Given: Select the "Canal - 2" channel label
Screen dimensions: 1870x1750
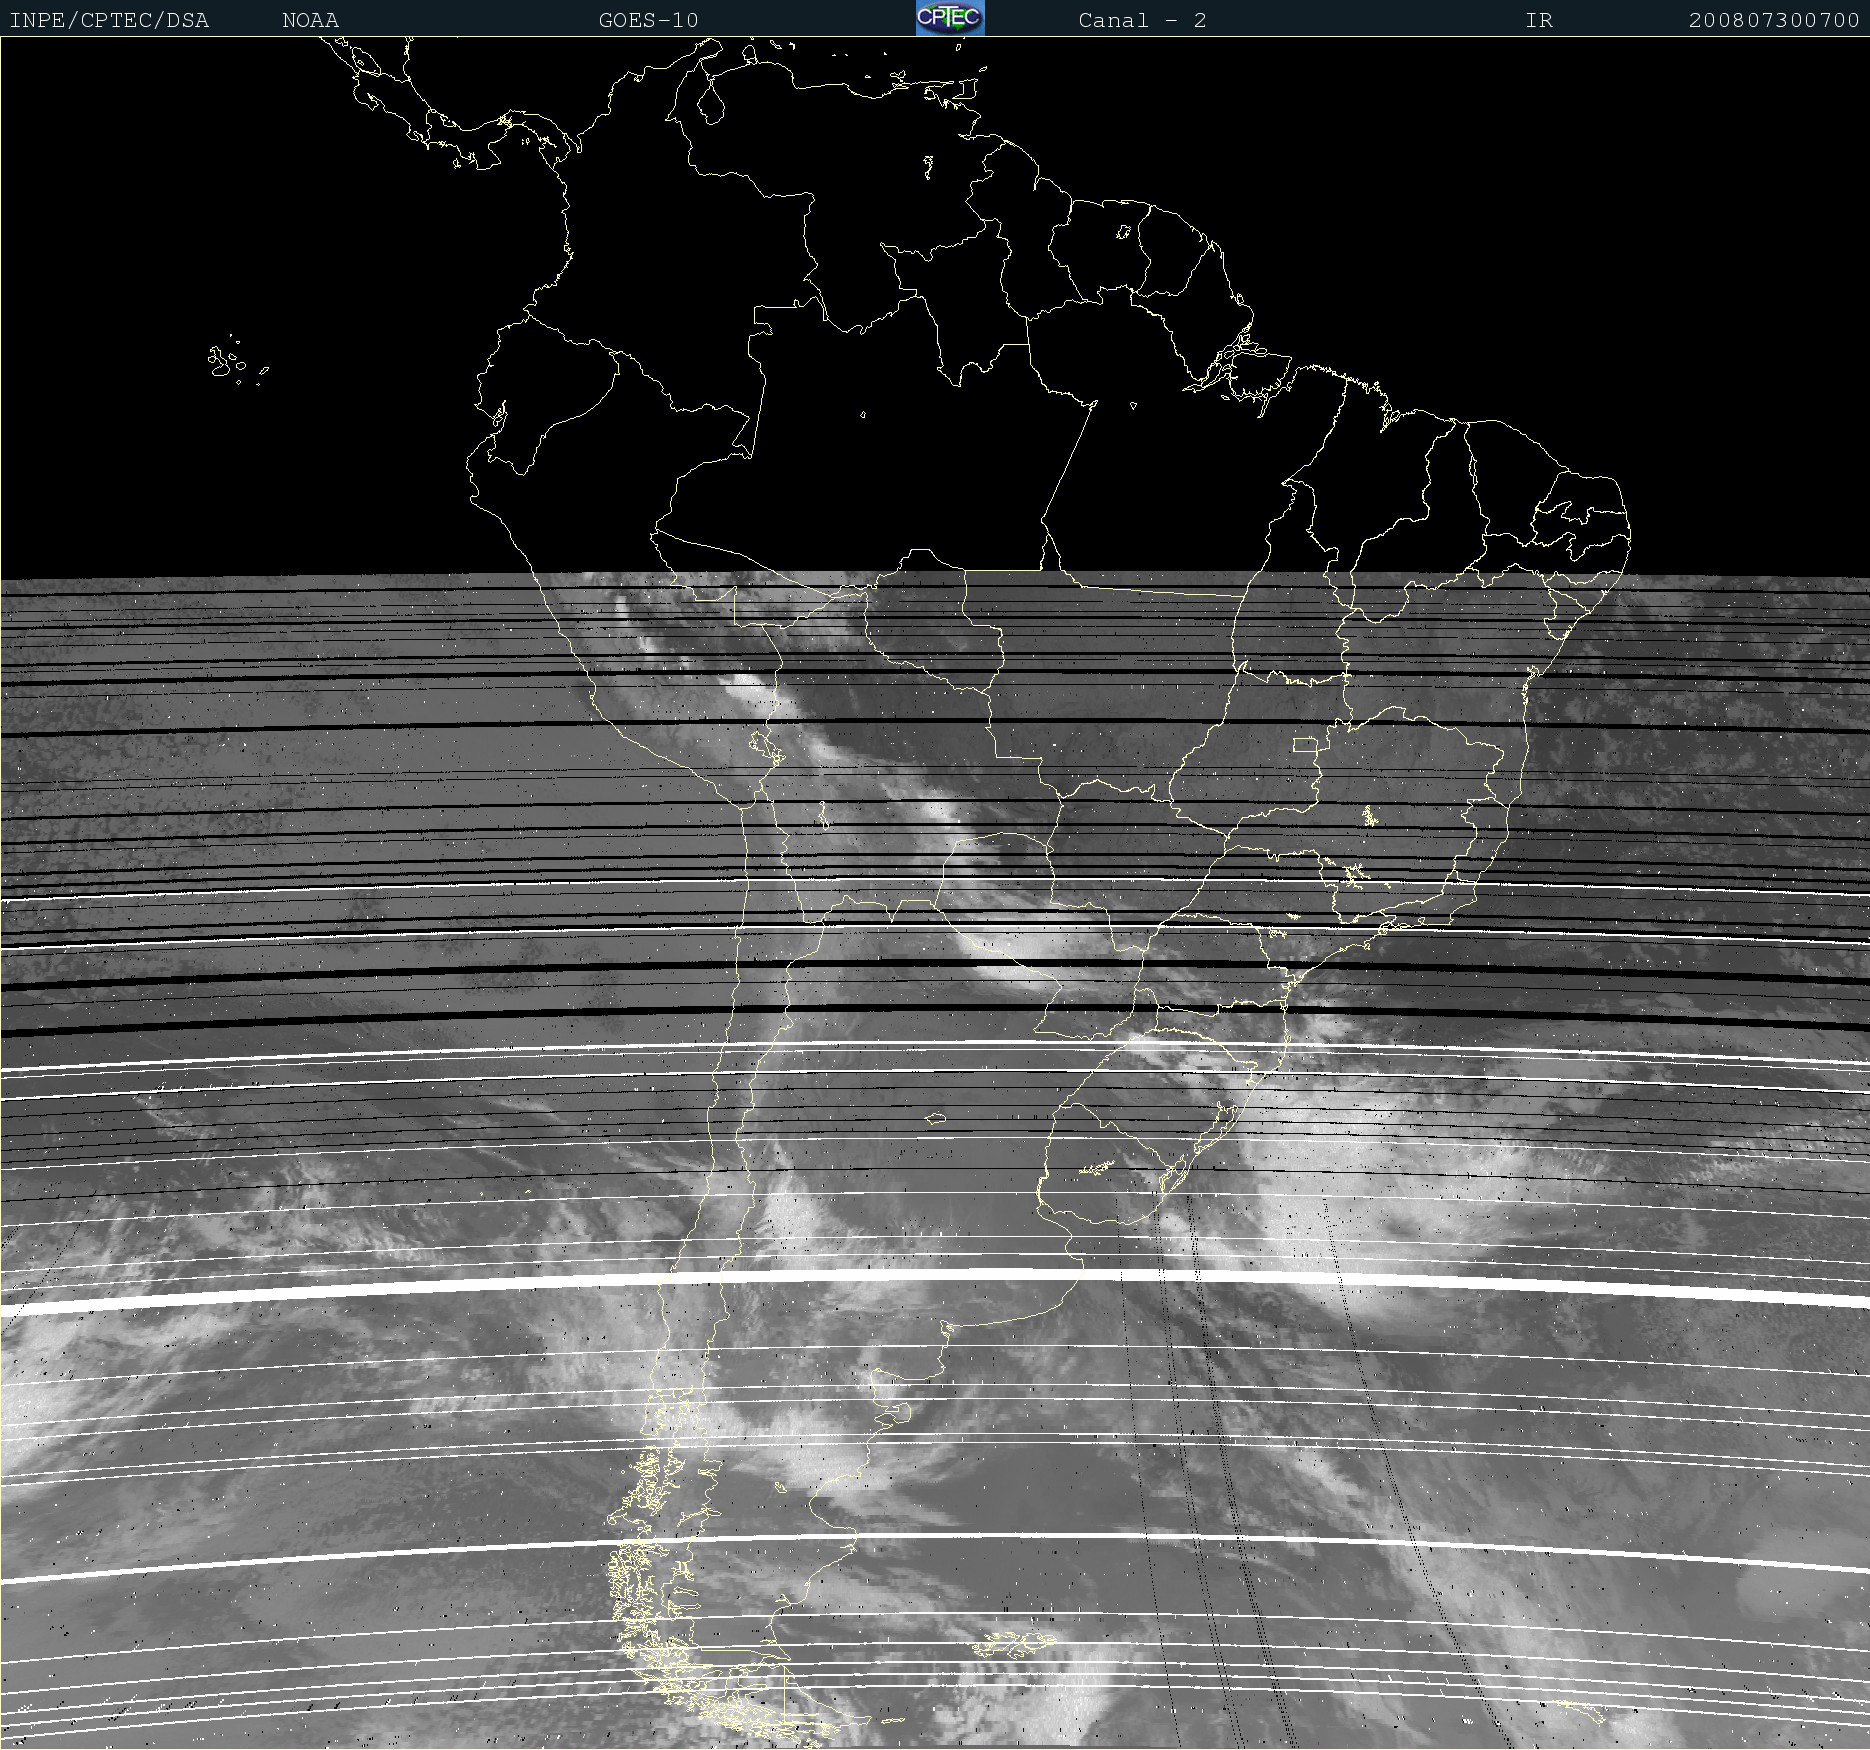Looking at the screenshot, I should pyautogui.click(x=1141, y=20).
